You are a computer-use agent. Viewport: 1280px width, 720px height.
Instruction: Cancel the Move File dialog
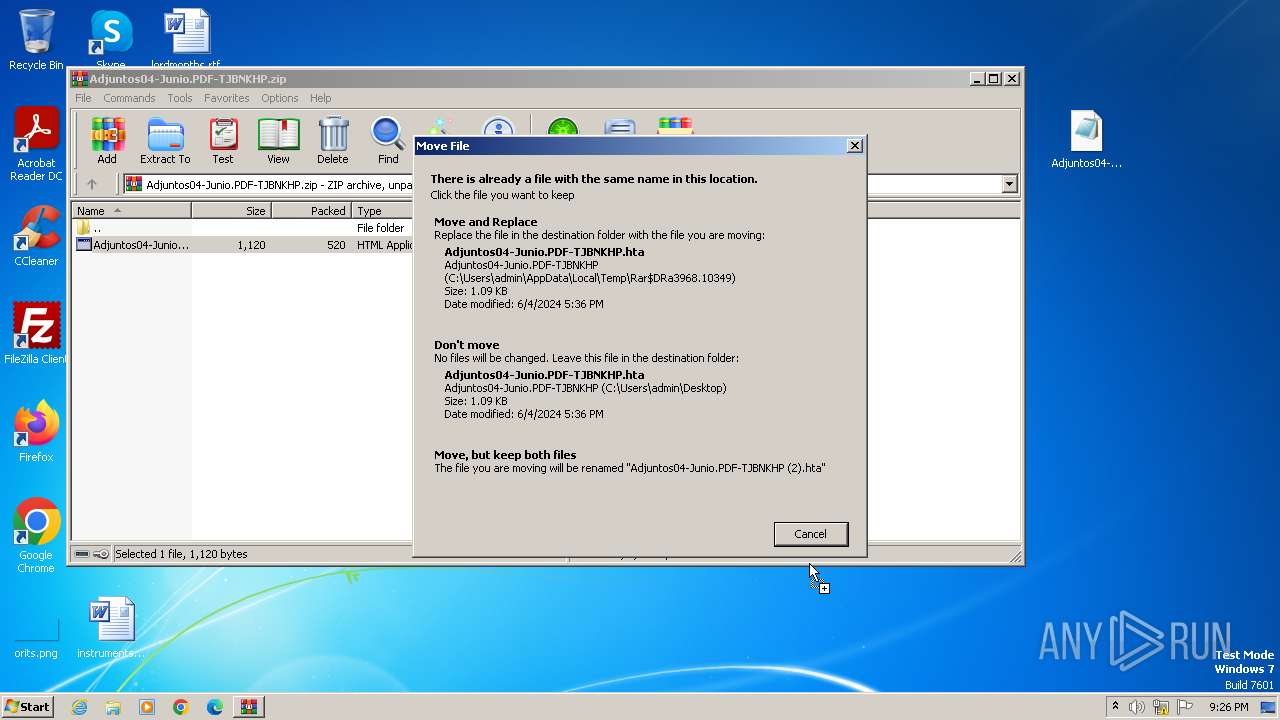point(810,534)
